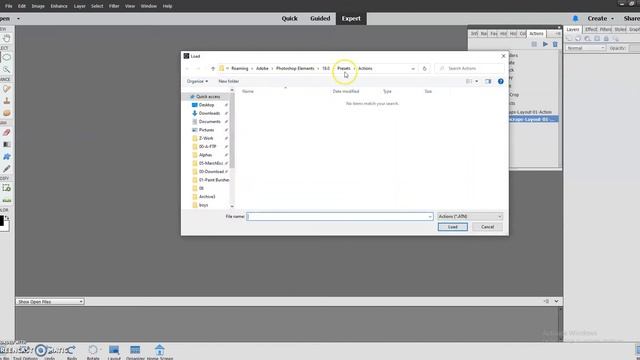Select the Straighten tool
640x360 pixels.
[7, 200]
